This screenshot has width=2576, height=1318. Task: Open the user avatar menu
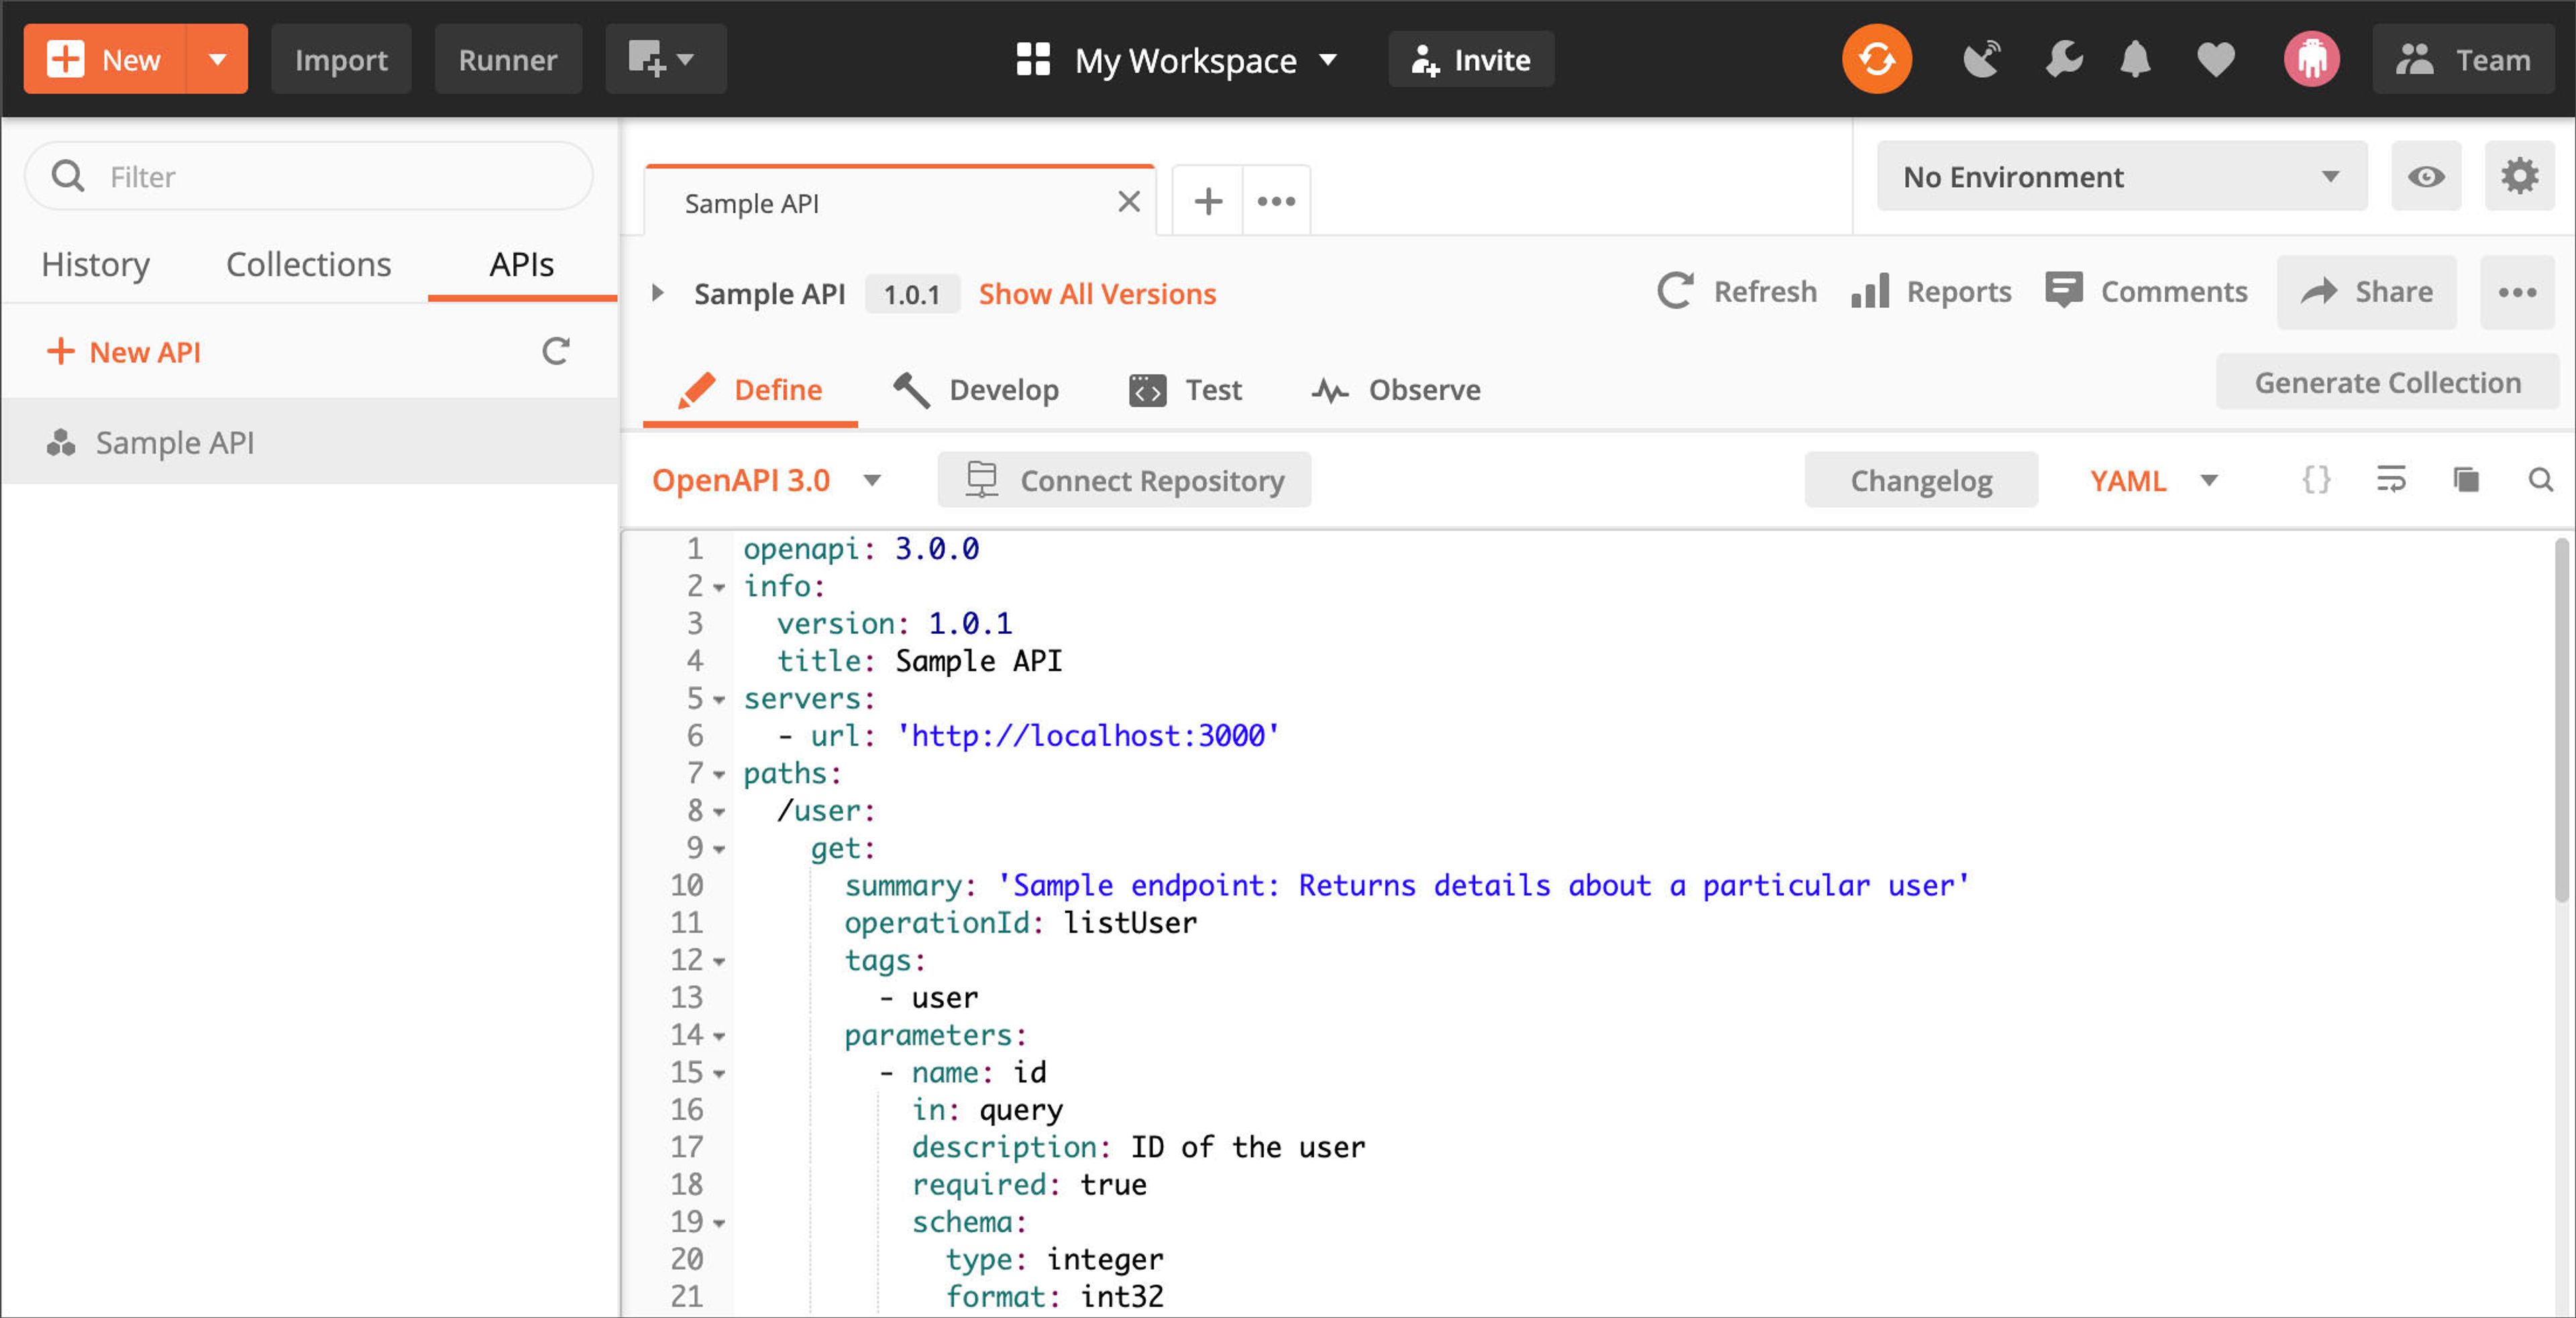point(2311,59)
